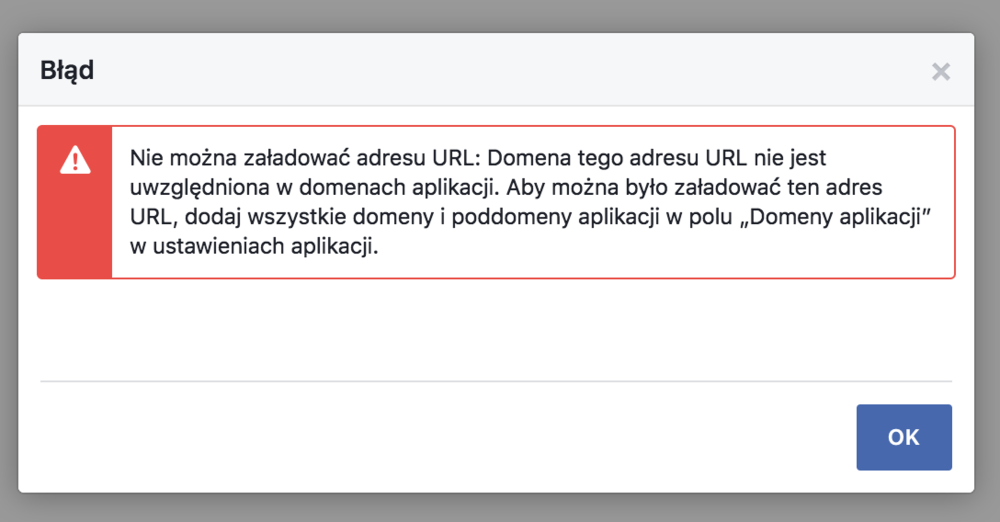Close the Błąd dialog with the X

point(940,71)
